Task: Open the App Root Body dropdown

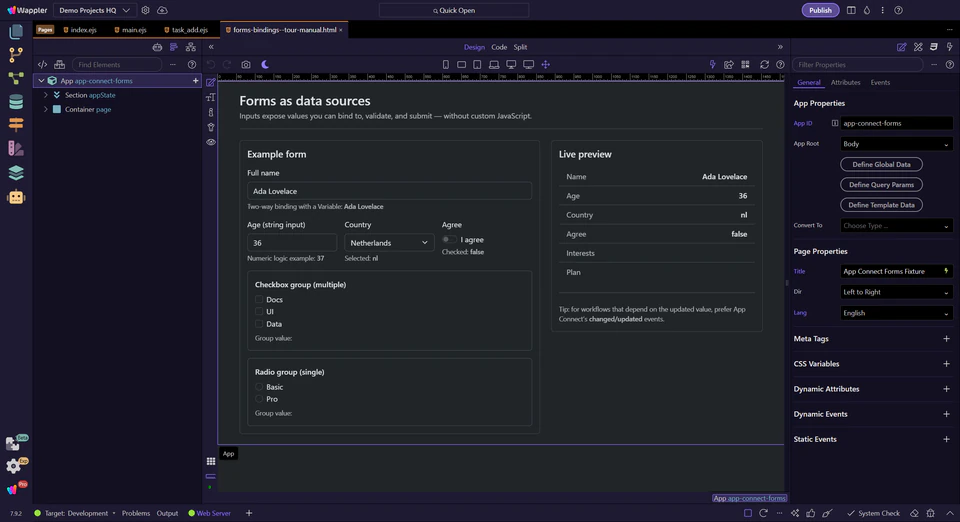Action: [x=896, y=144]
